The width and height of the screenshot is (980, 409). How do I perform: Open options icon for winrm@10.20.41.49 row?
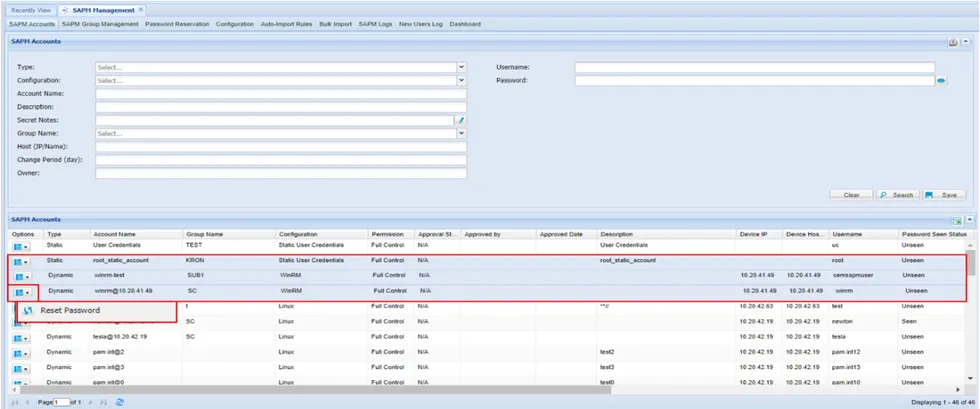click(x=21, y=292)
